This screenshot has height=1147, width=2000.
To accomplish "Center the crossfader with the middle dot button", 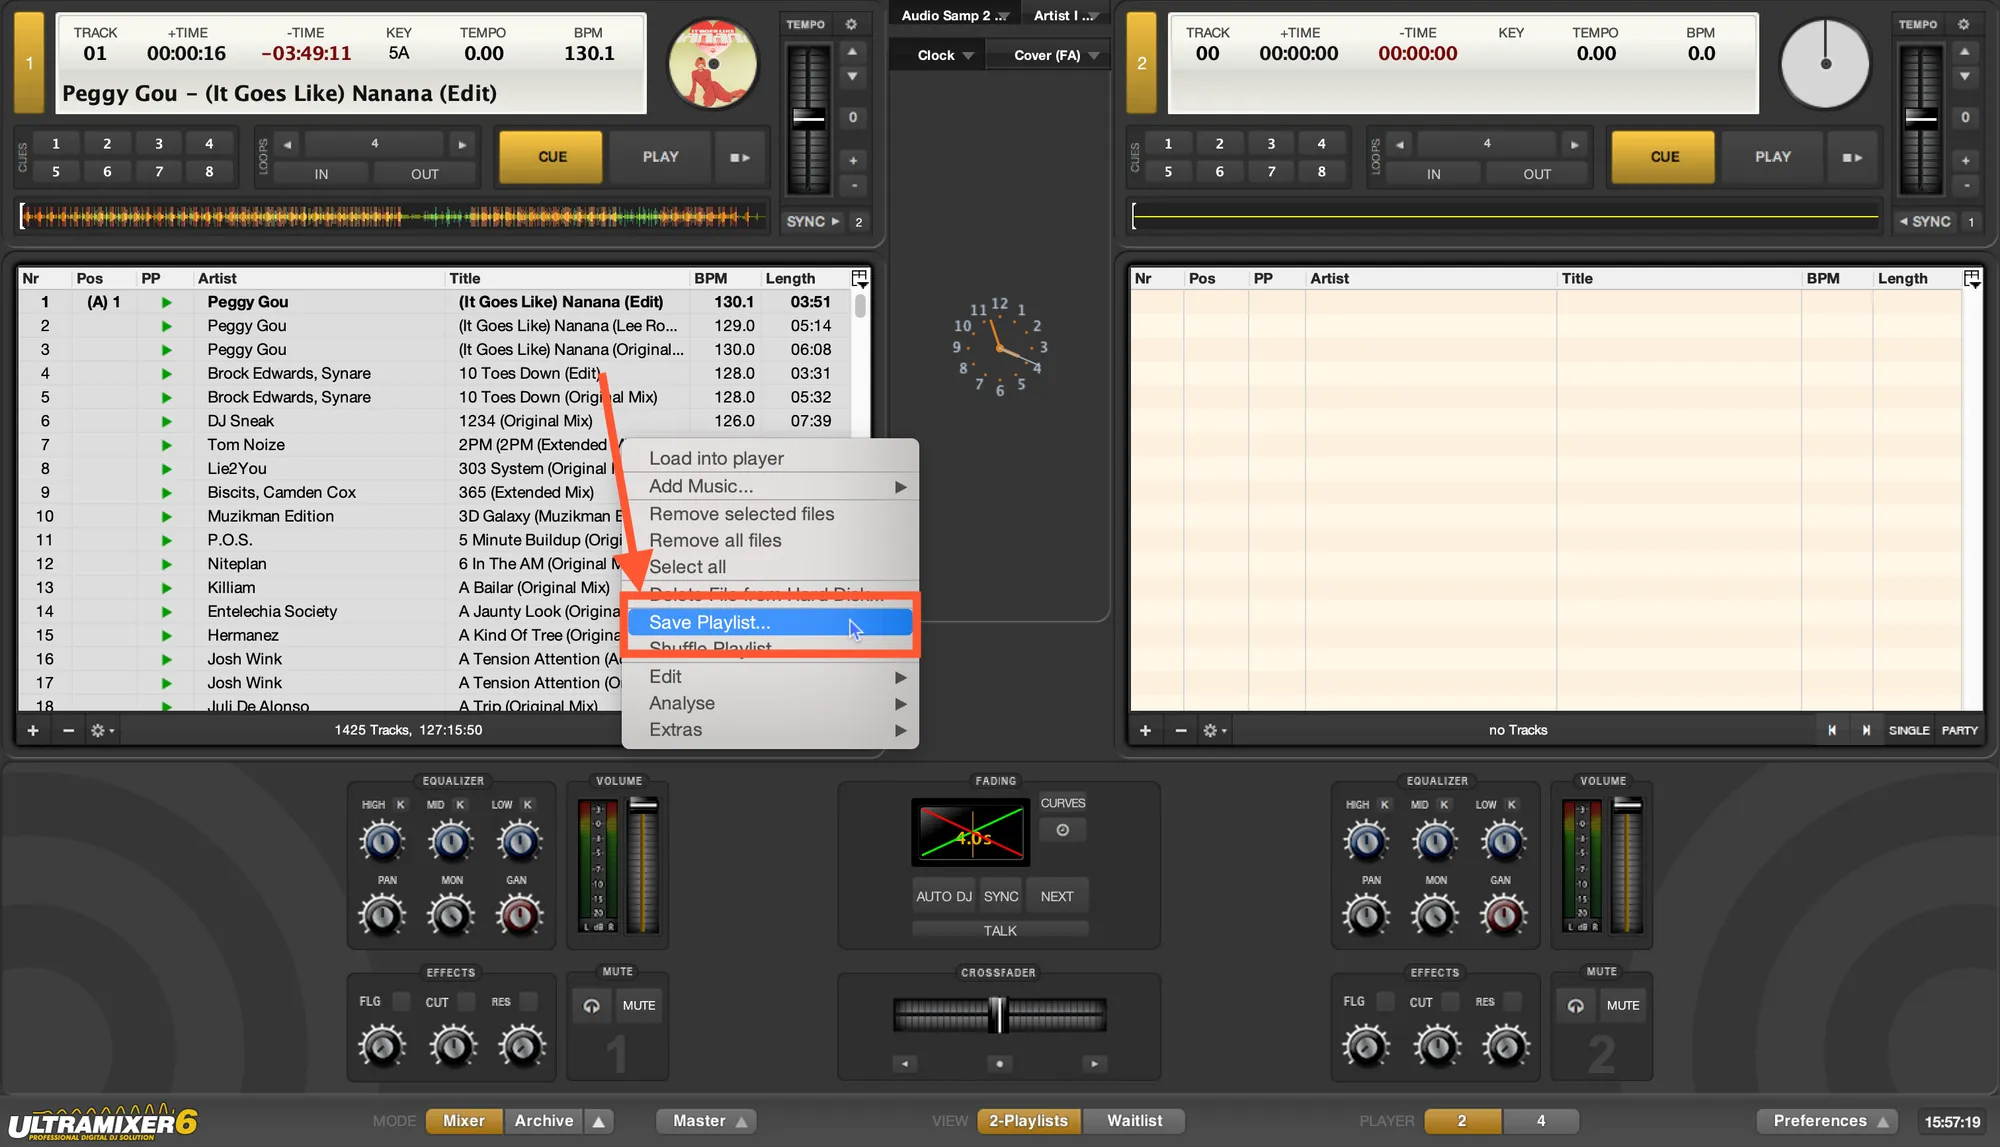I will click(x=999, y=1064).
